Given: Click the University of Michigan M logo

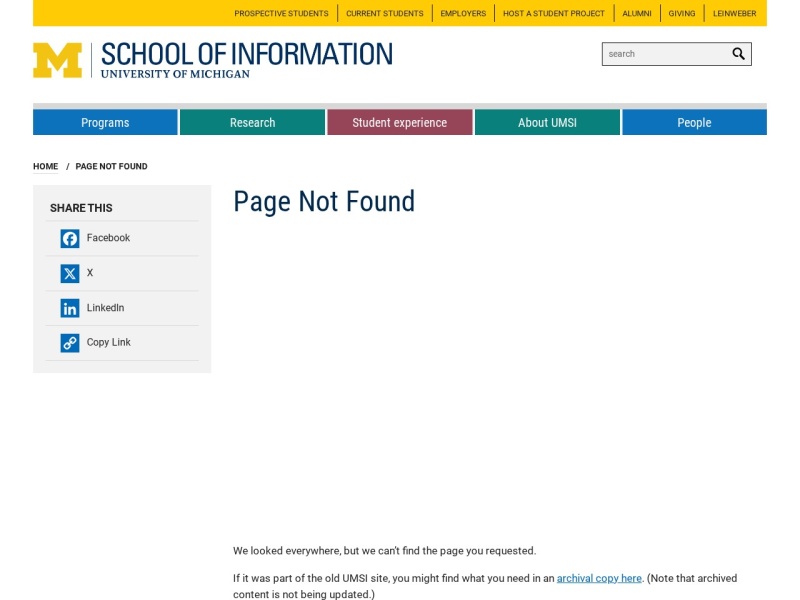Looking at the screenshot, I should [57, 60].
